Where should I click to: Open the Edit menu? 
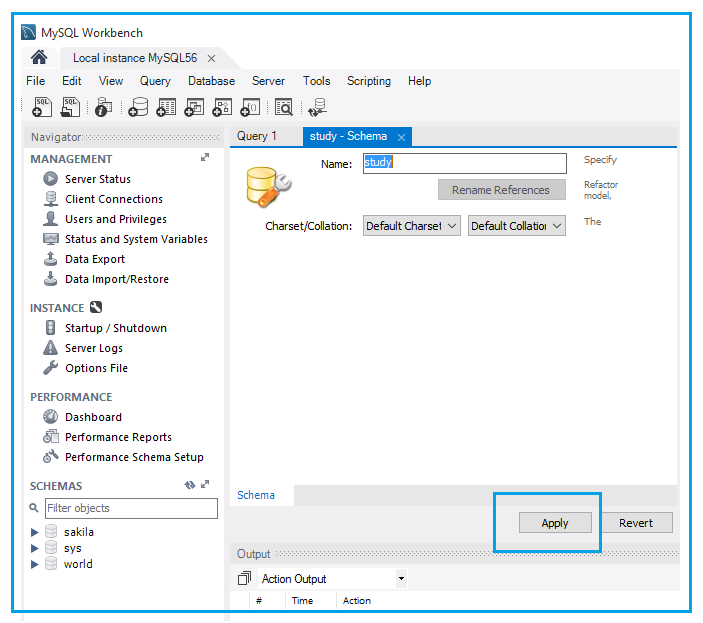pos(71,81)
